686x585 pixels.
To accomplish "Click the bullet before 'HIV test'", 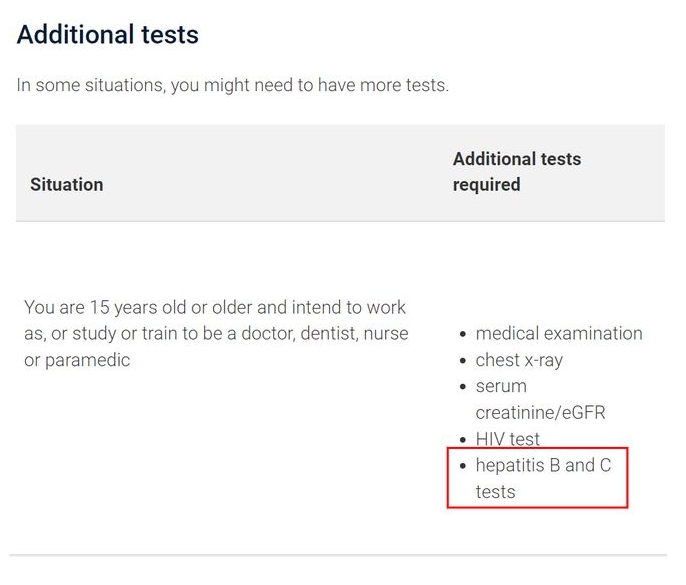I will [x=463, y=440].
